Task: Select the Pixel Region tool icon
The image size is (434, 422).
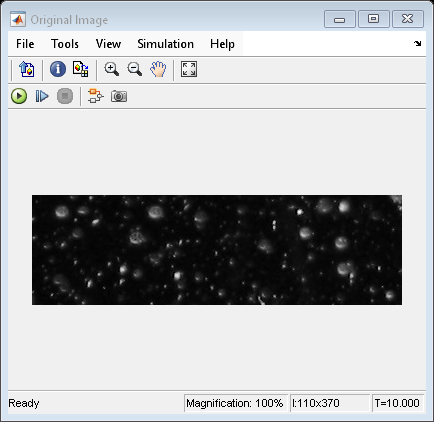Action: [x=81, y=69]
